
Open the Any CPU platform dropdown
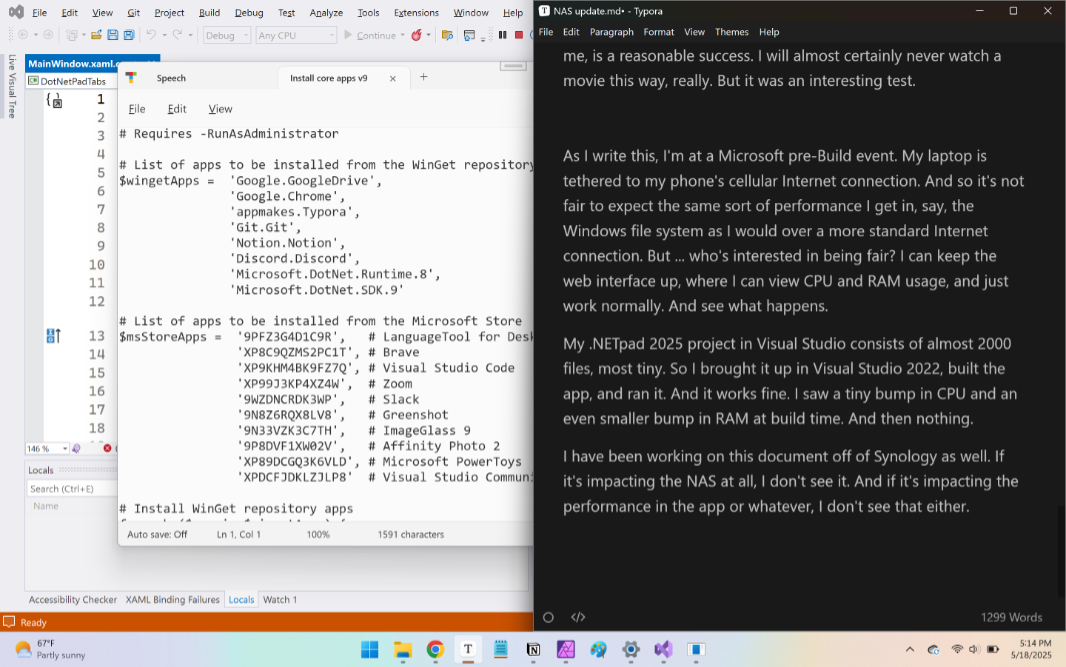[x=296, y=35]
